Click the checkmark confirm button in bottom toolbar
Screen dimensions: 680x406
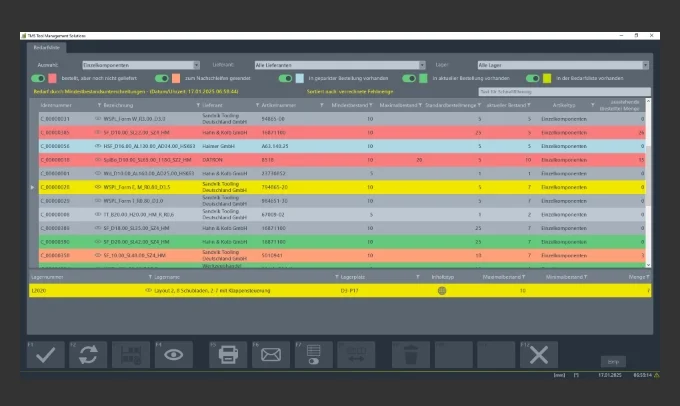tap(44, 353)
